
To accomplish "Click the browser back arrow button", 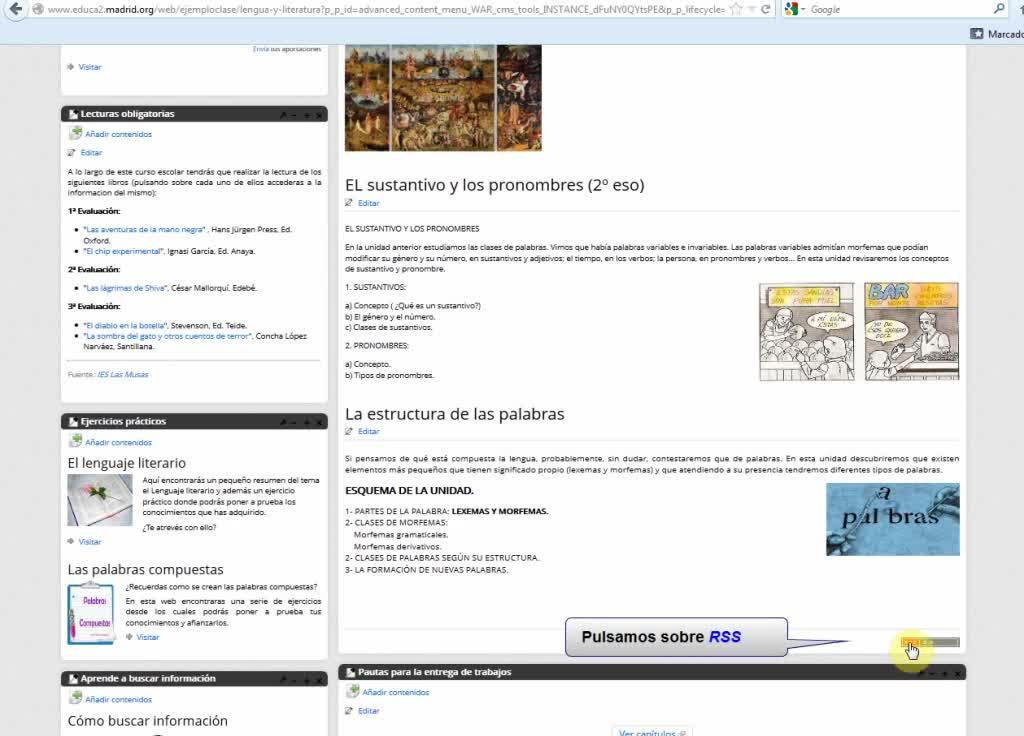I will point(16,9).
